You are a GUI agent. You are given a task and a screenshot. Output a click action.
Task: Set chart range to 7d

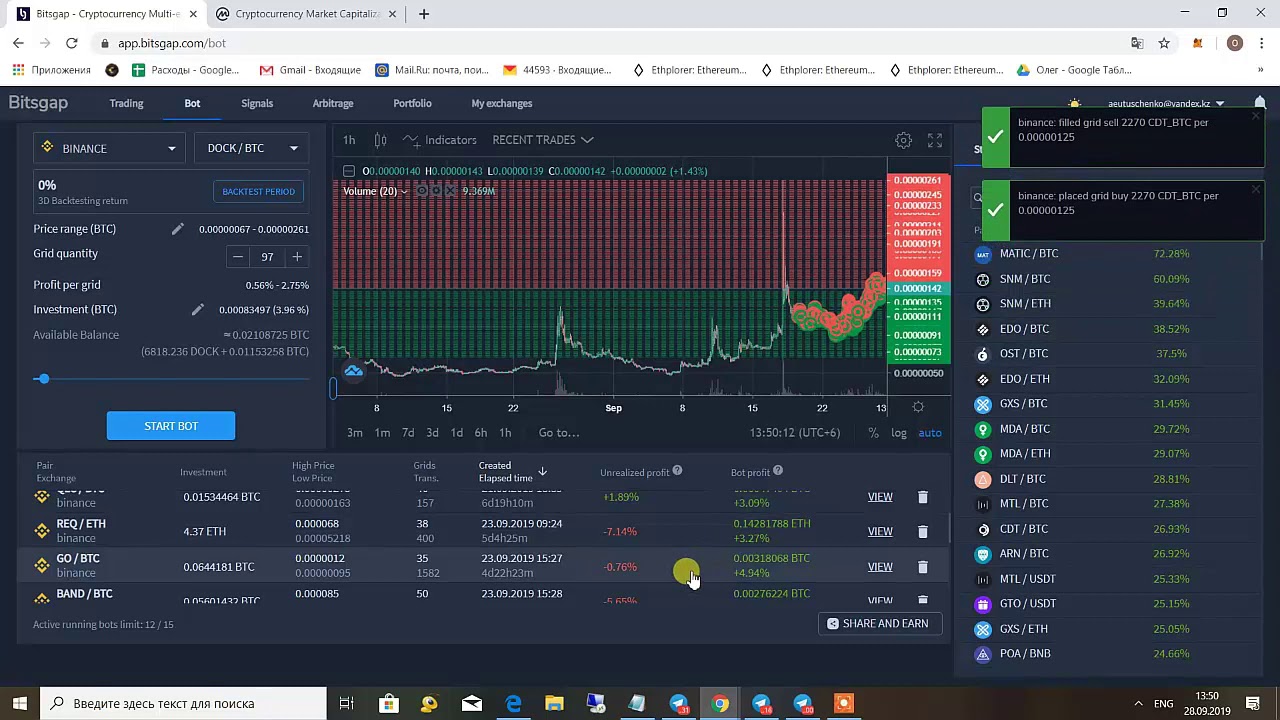[x=408, y=433]
